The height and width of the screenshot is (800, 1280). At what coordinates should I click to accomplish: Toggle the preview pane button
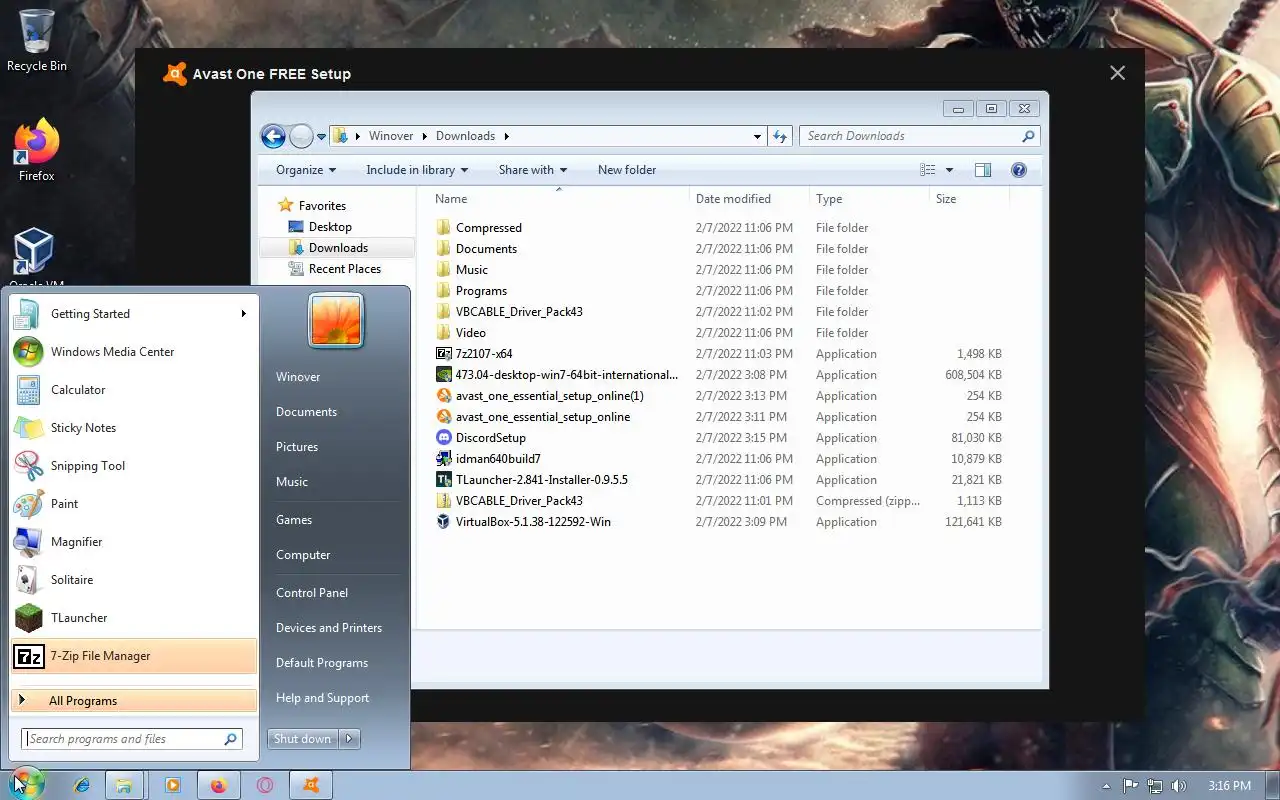tap(982, 170)
